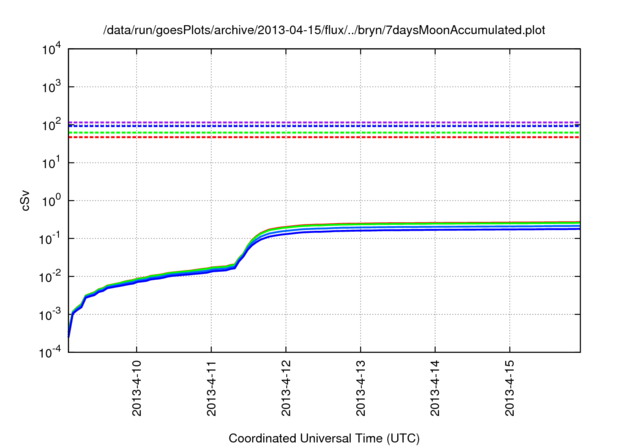The width and height of the screenshot is (640, 448).
Task: Click the 10^2 y-axis tick label
Action: tap(52, 124)
